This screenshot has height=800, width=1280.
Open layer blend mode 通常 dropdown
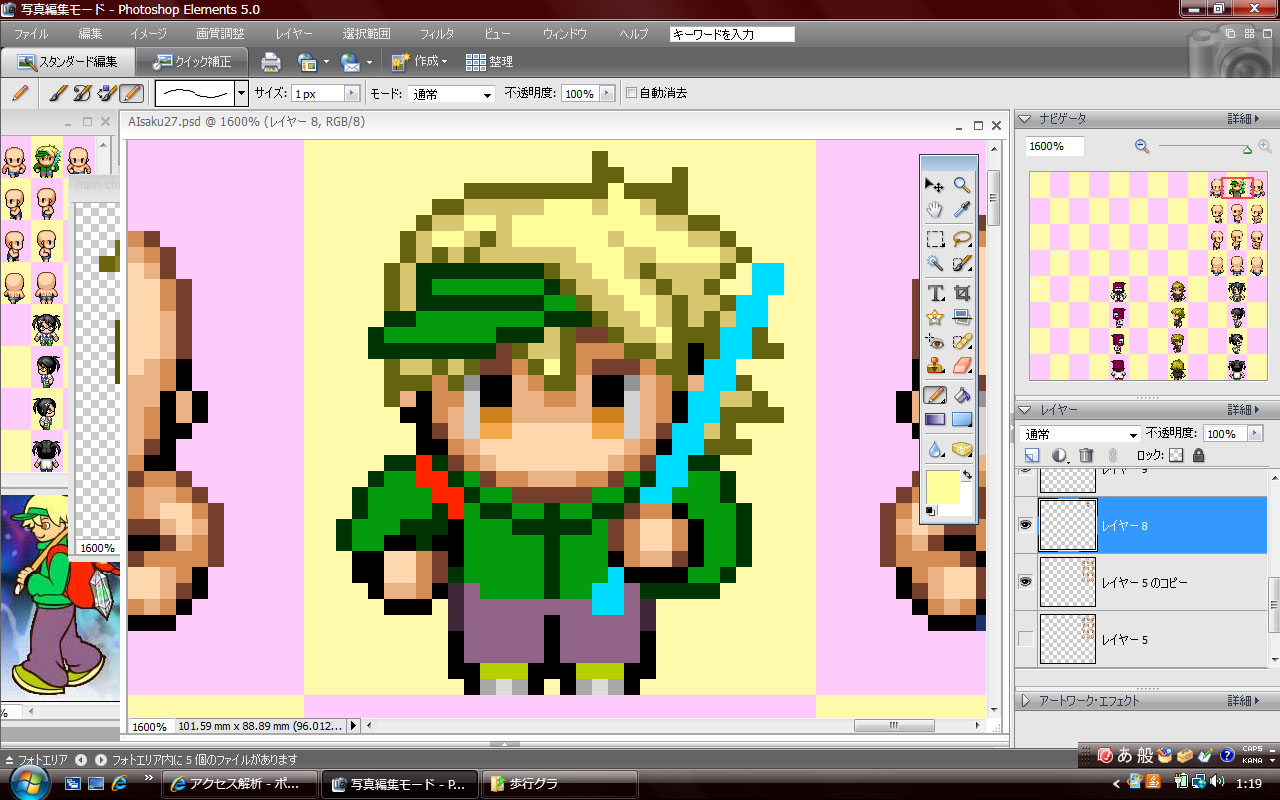(x=1080, y=434)
